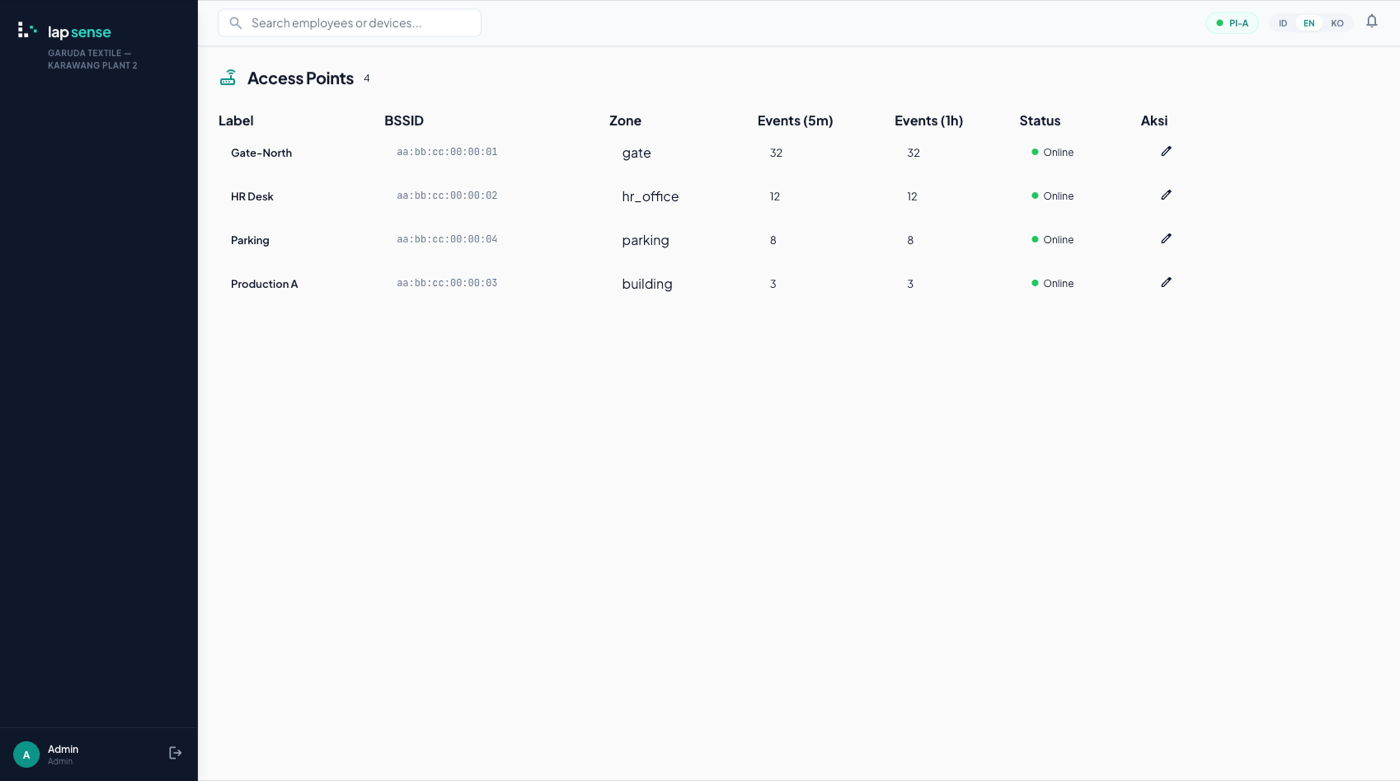Viewport: 1400px width, 781px height.
Task: Focus the search employees or devices field
Action: [350, 23]
